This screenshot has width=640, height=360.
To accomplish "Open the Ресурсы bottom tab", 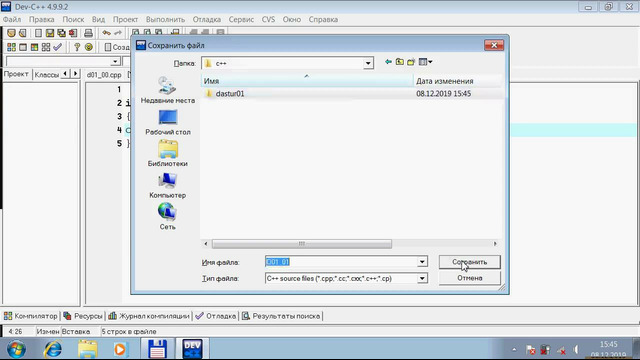I will [x=83, y=316].
